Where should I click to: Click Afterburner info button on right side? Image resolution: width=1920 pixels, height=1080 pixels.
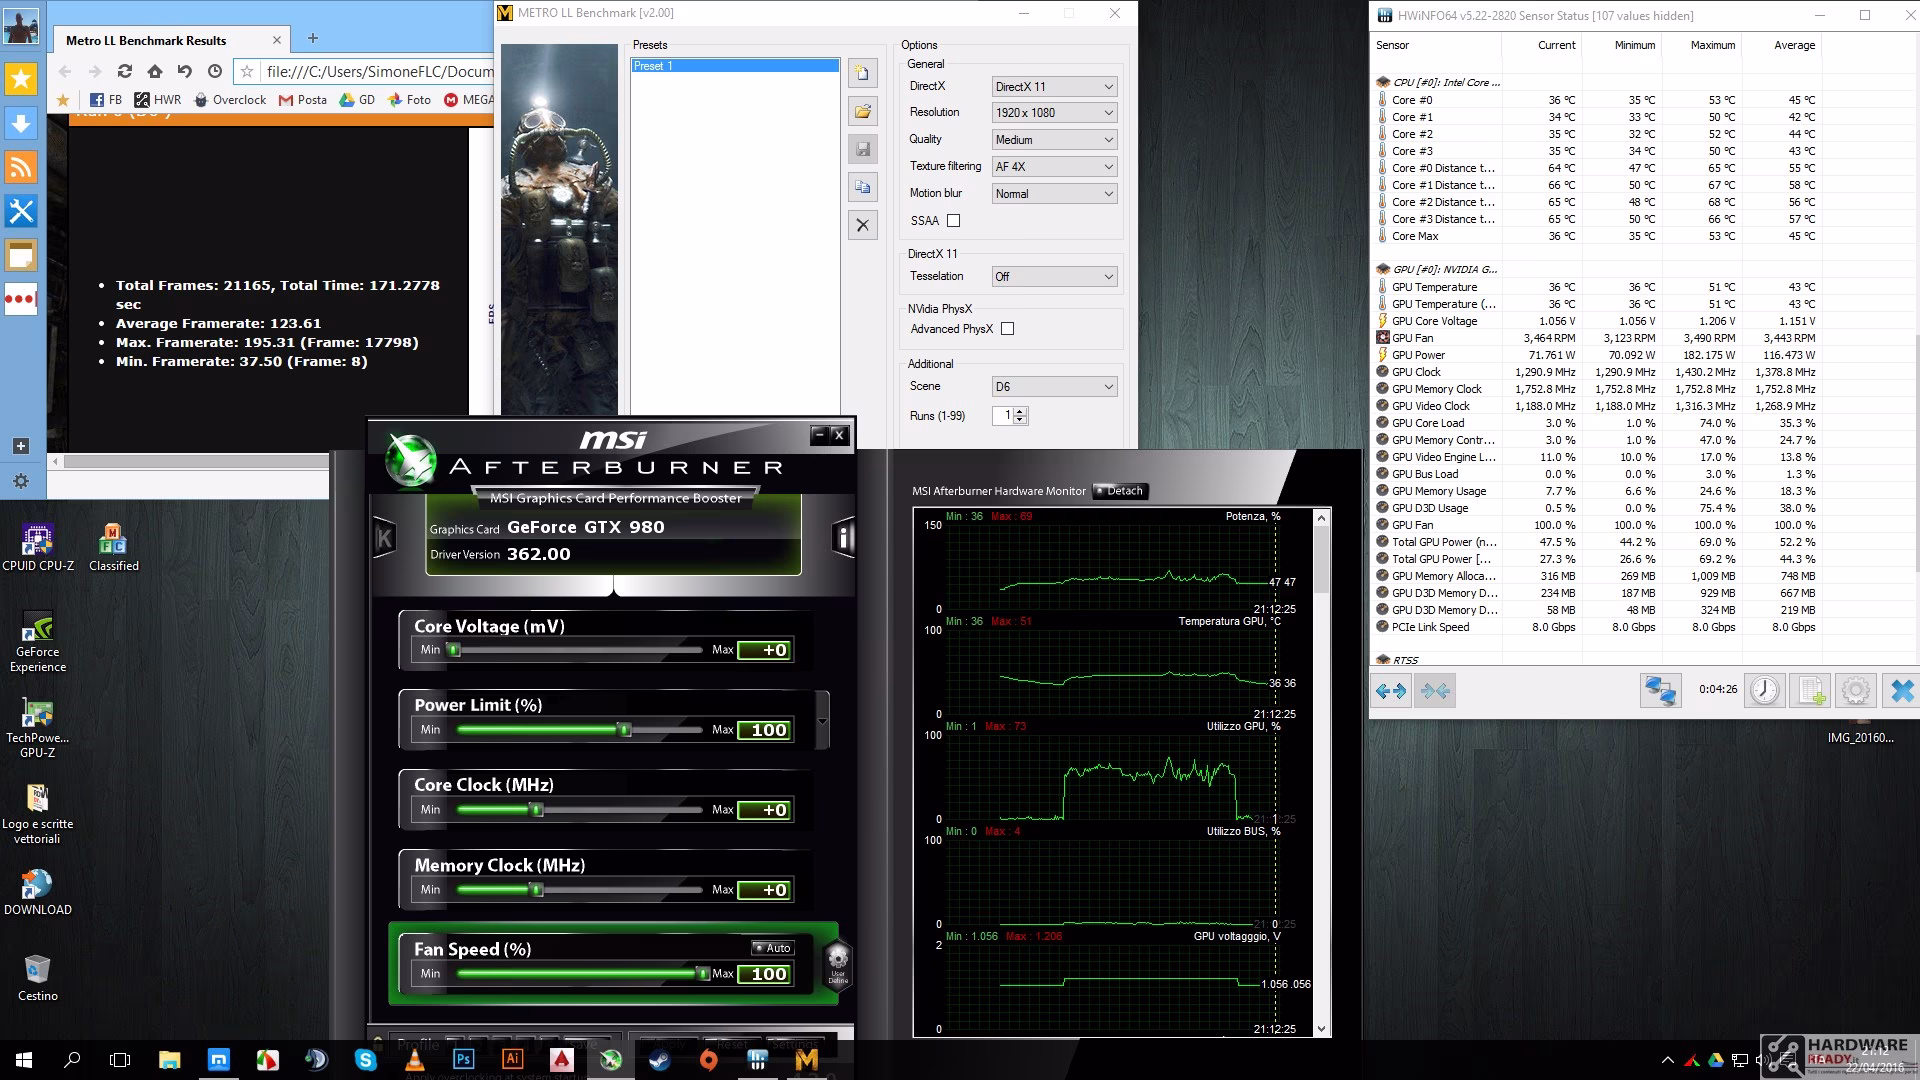(844, 538)
